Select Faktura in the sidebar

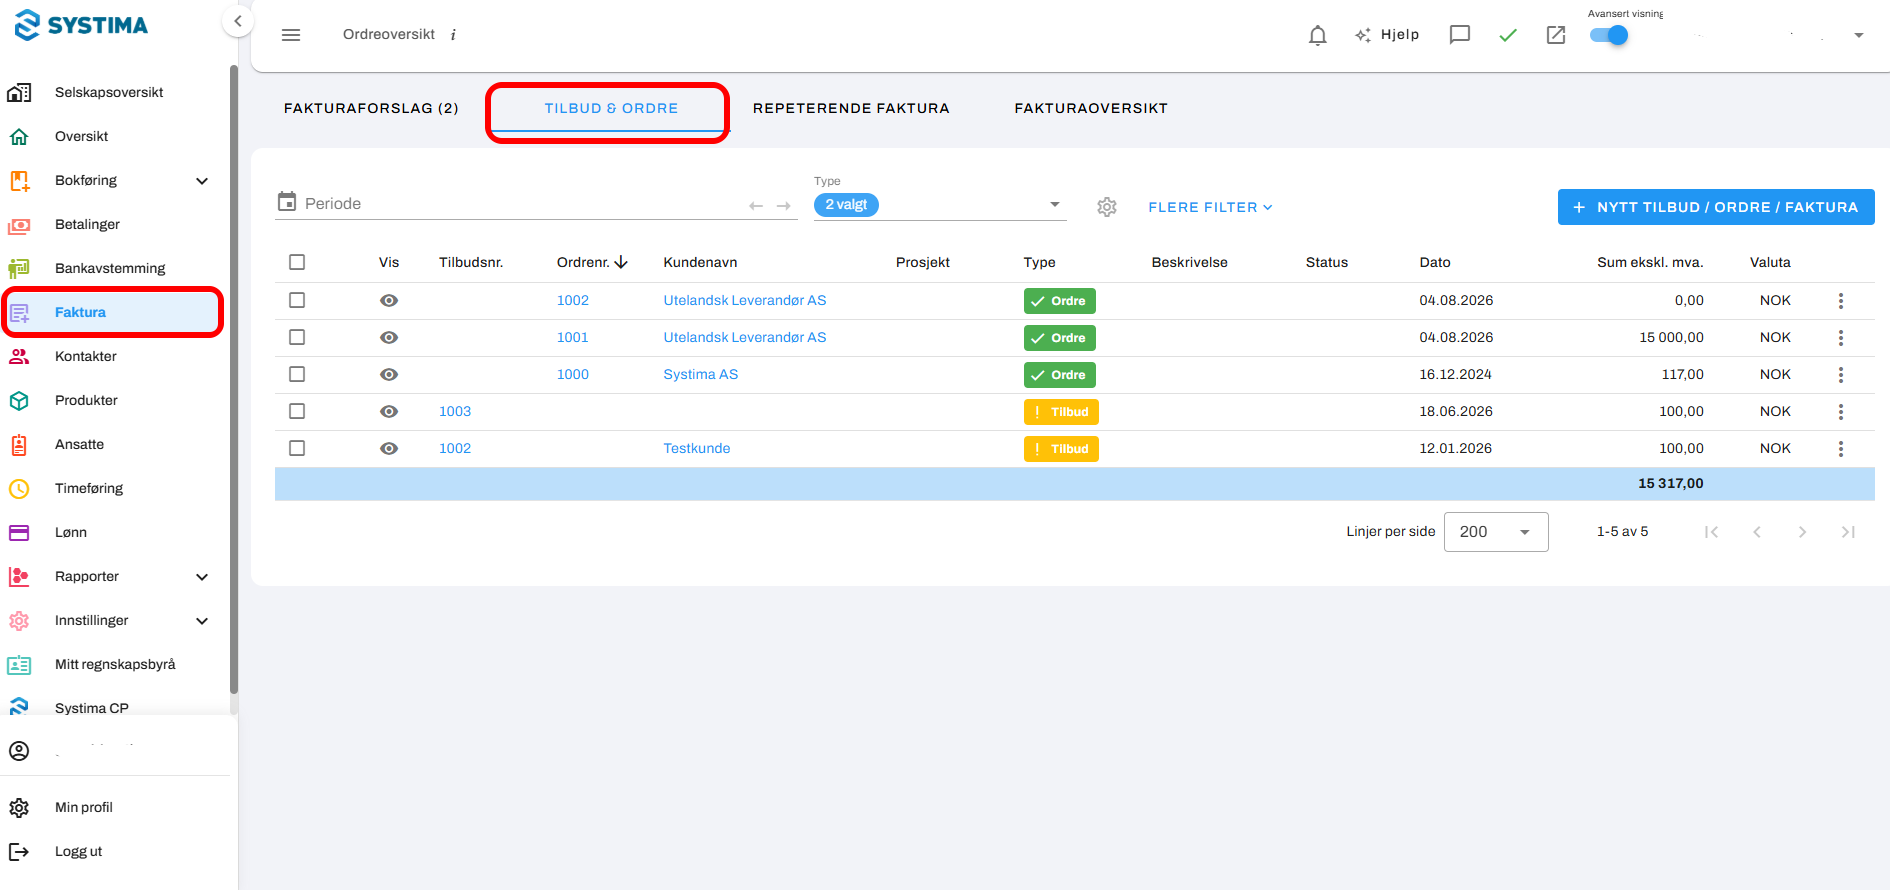(112, 312)
